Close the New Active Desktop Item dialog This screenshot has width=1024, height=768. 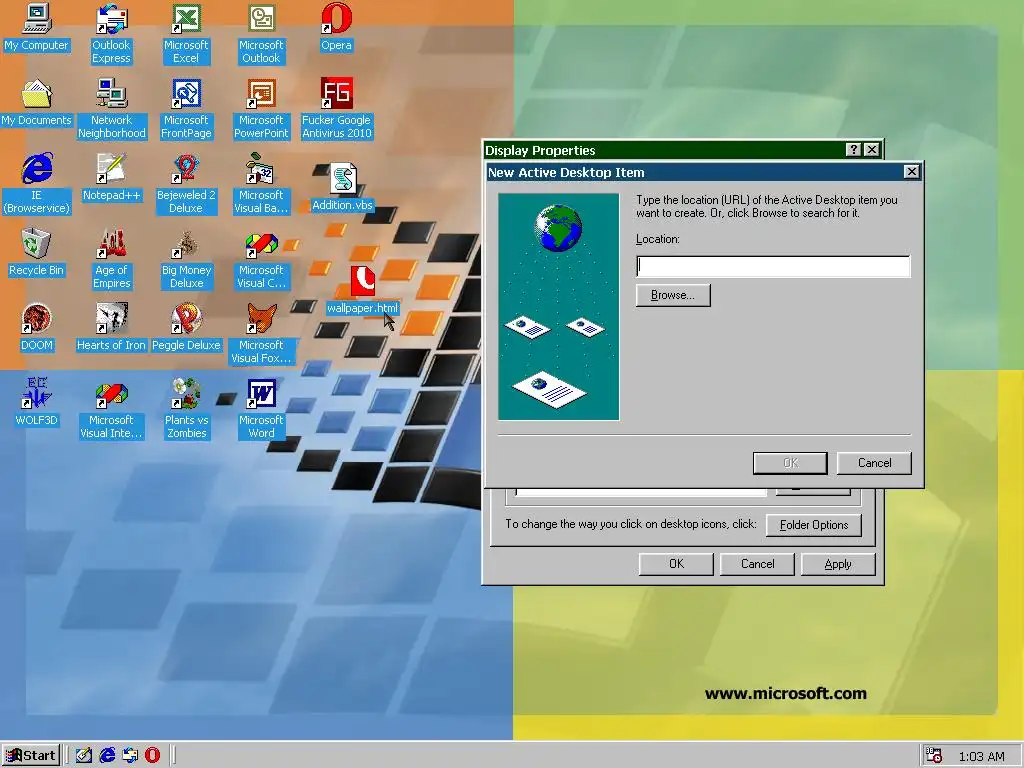tap(912, 172)
